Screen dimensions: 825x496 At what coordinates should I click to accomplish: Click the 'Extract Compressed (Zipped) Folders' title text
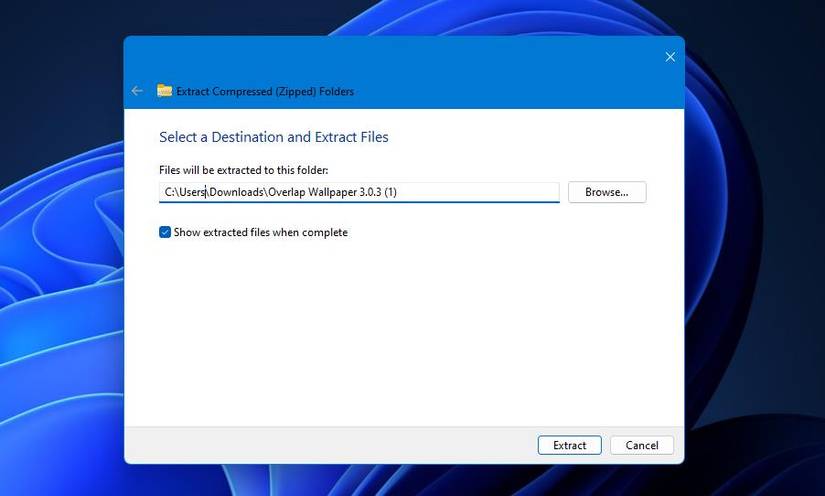[265, 91]
